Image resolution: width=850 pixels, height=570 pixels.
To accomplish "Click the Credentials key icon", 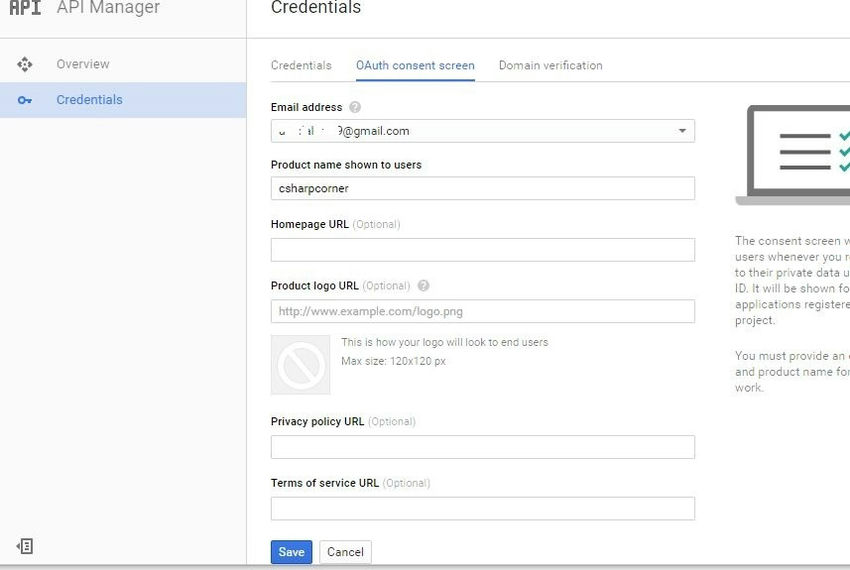I will (x=25, y=100).
